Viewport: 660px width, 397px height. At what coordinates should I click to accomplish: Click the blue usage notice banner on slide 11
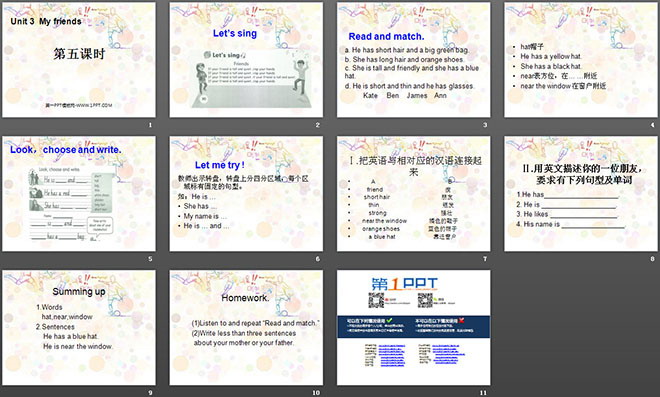pos(413,327)
